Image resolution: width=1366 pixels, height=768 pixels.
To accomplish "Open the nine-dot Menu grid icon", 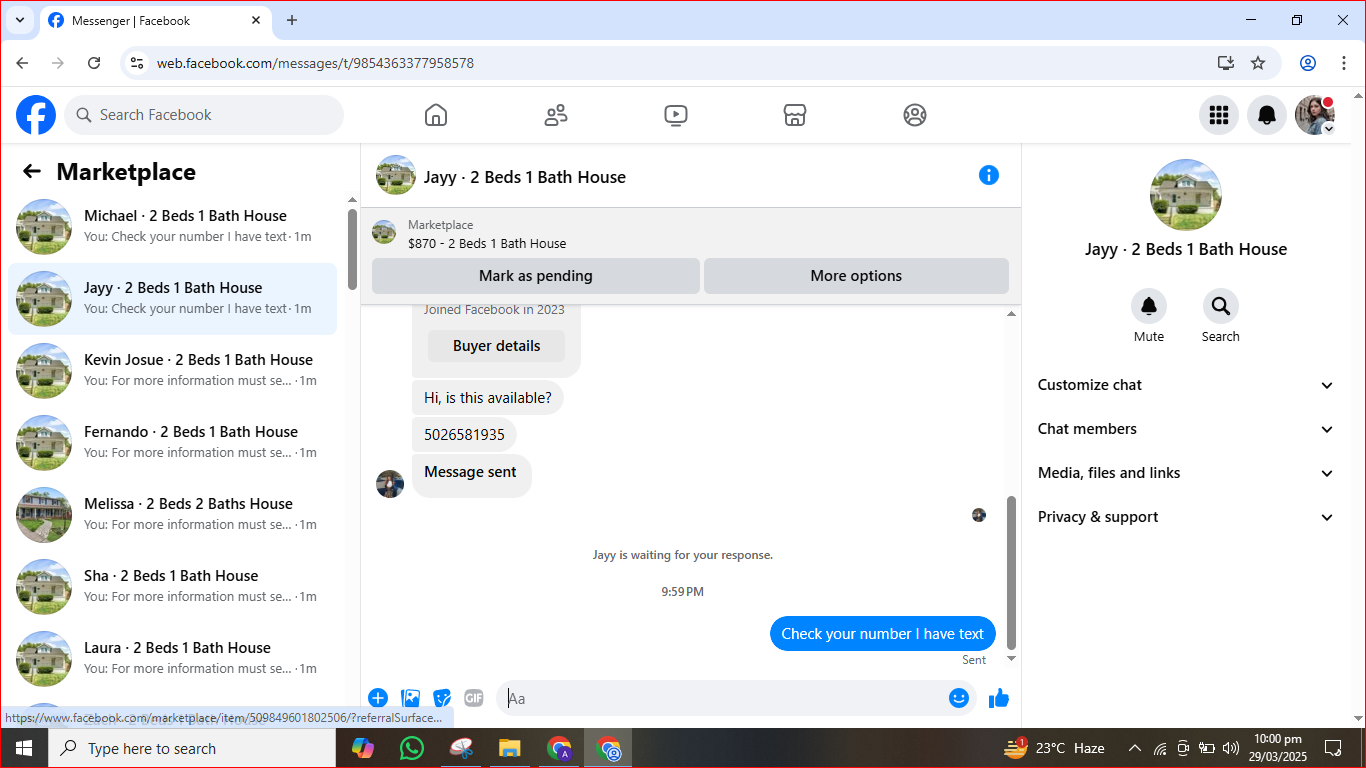I will click(1219, 115).
